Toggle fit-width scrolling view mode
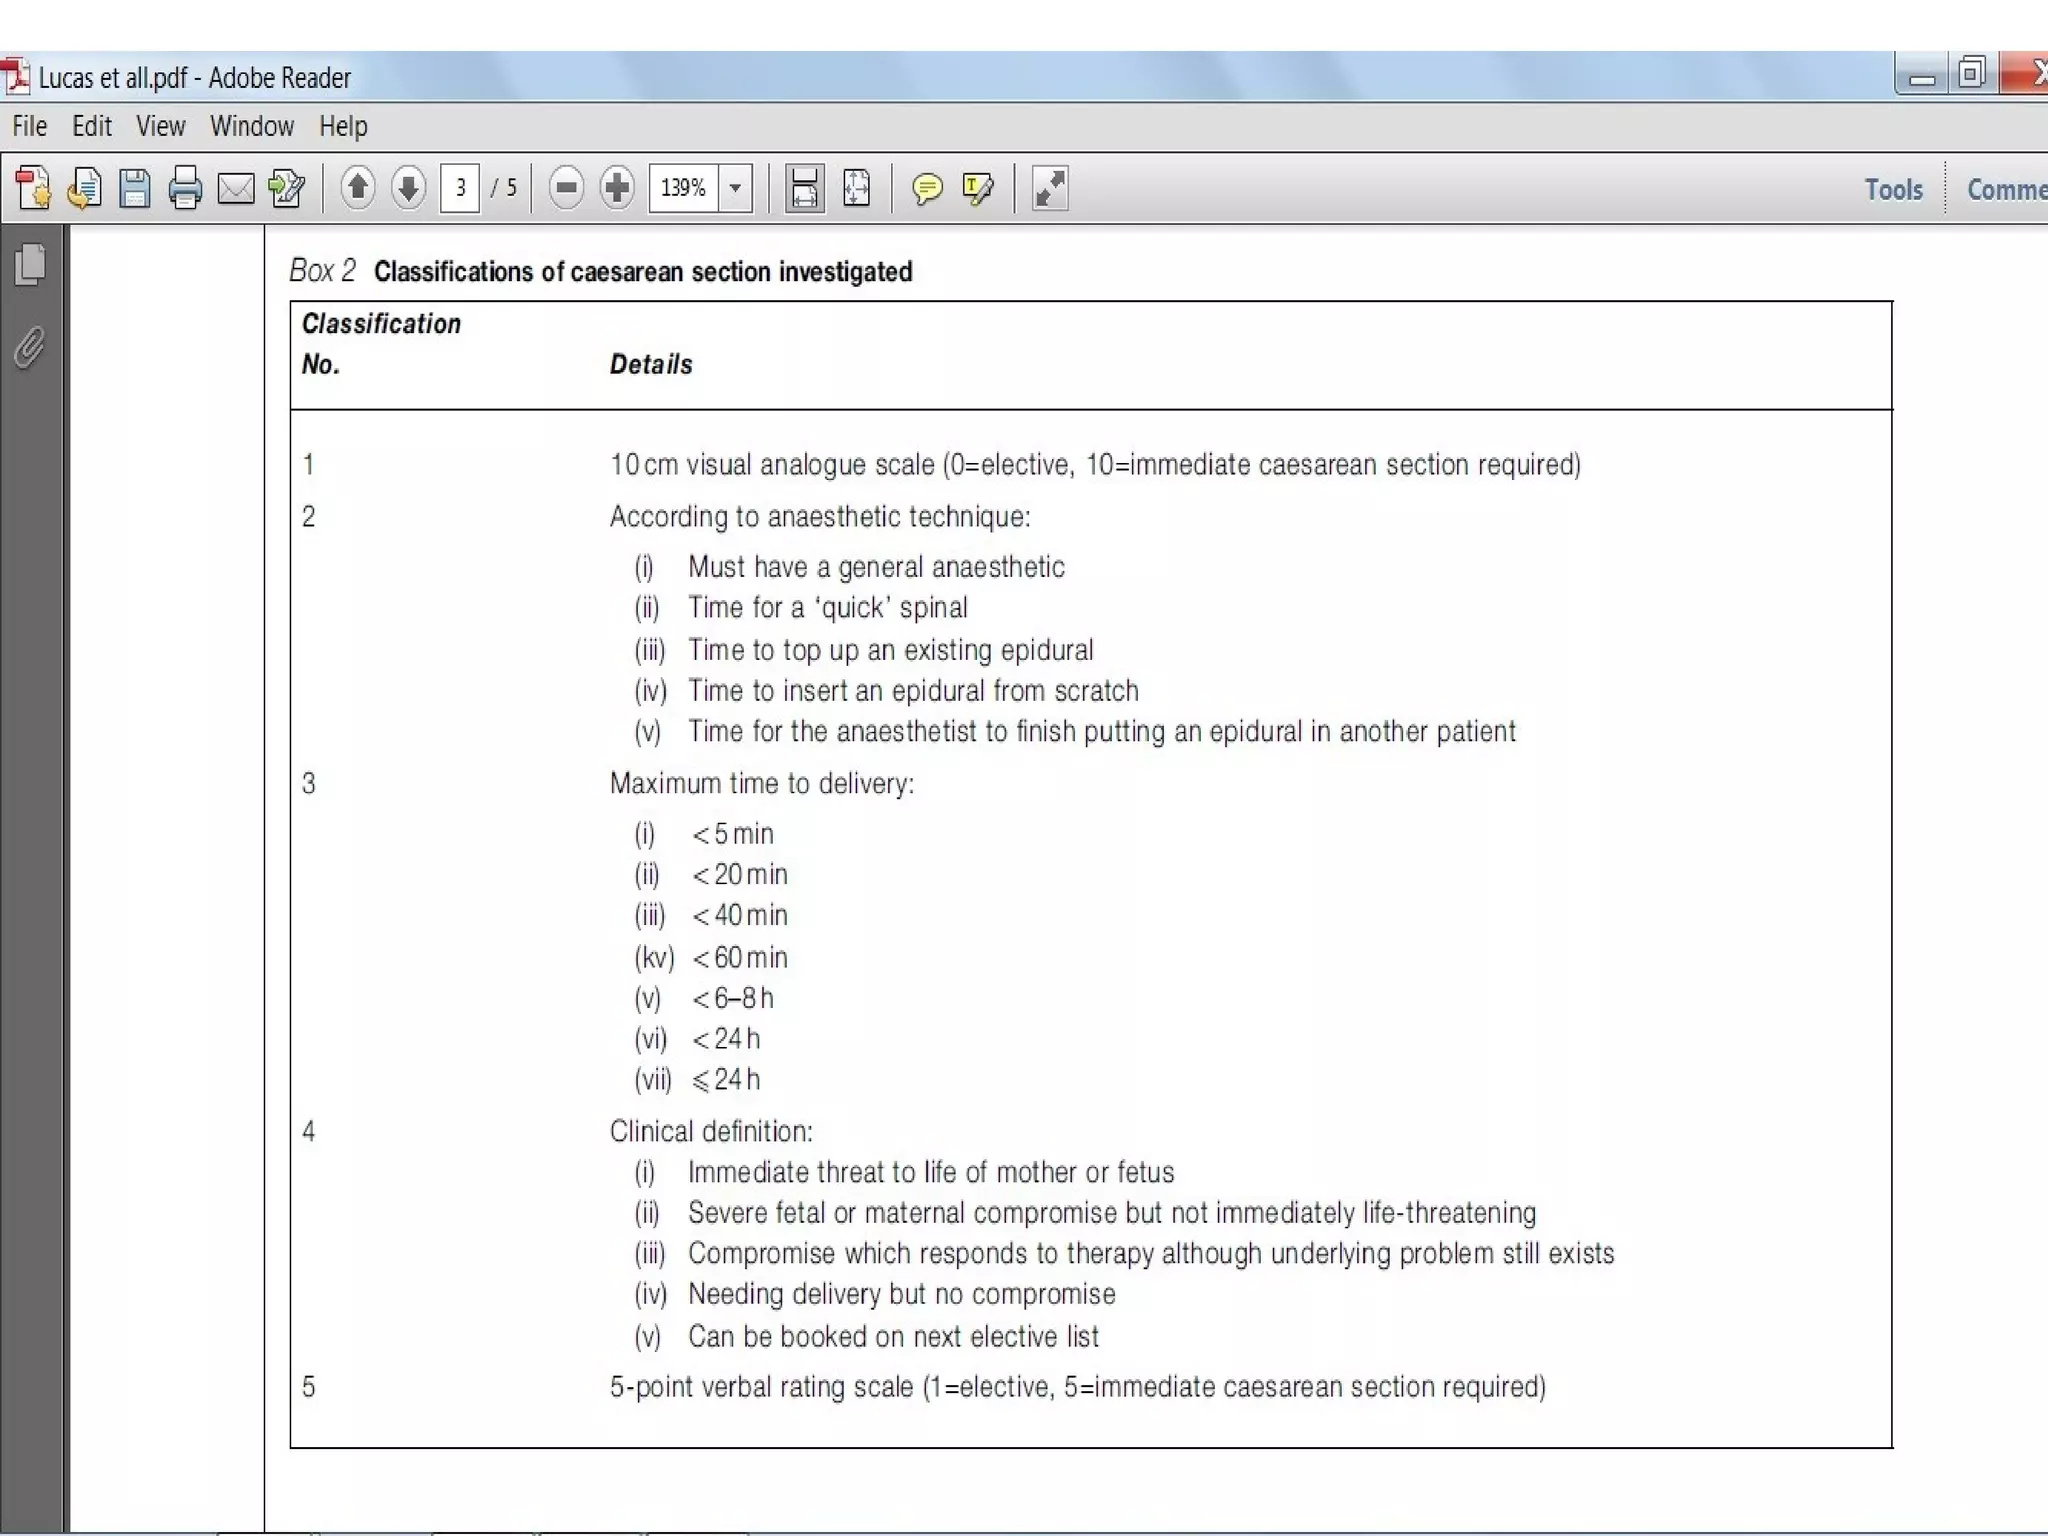2048x1536 pixels. (804, 188)
